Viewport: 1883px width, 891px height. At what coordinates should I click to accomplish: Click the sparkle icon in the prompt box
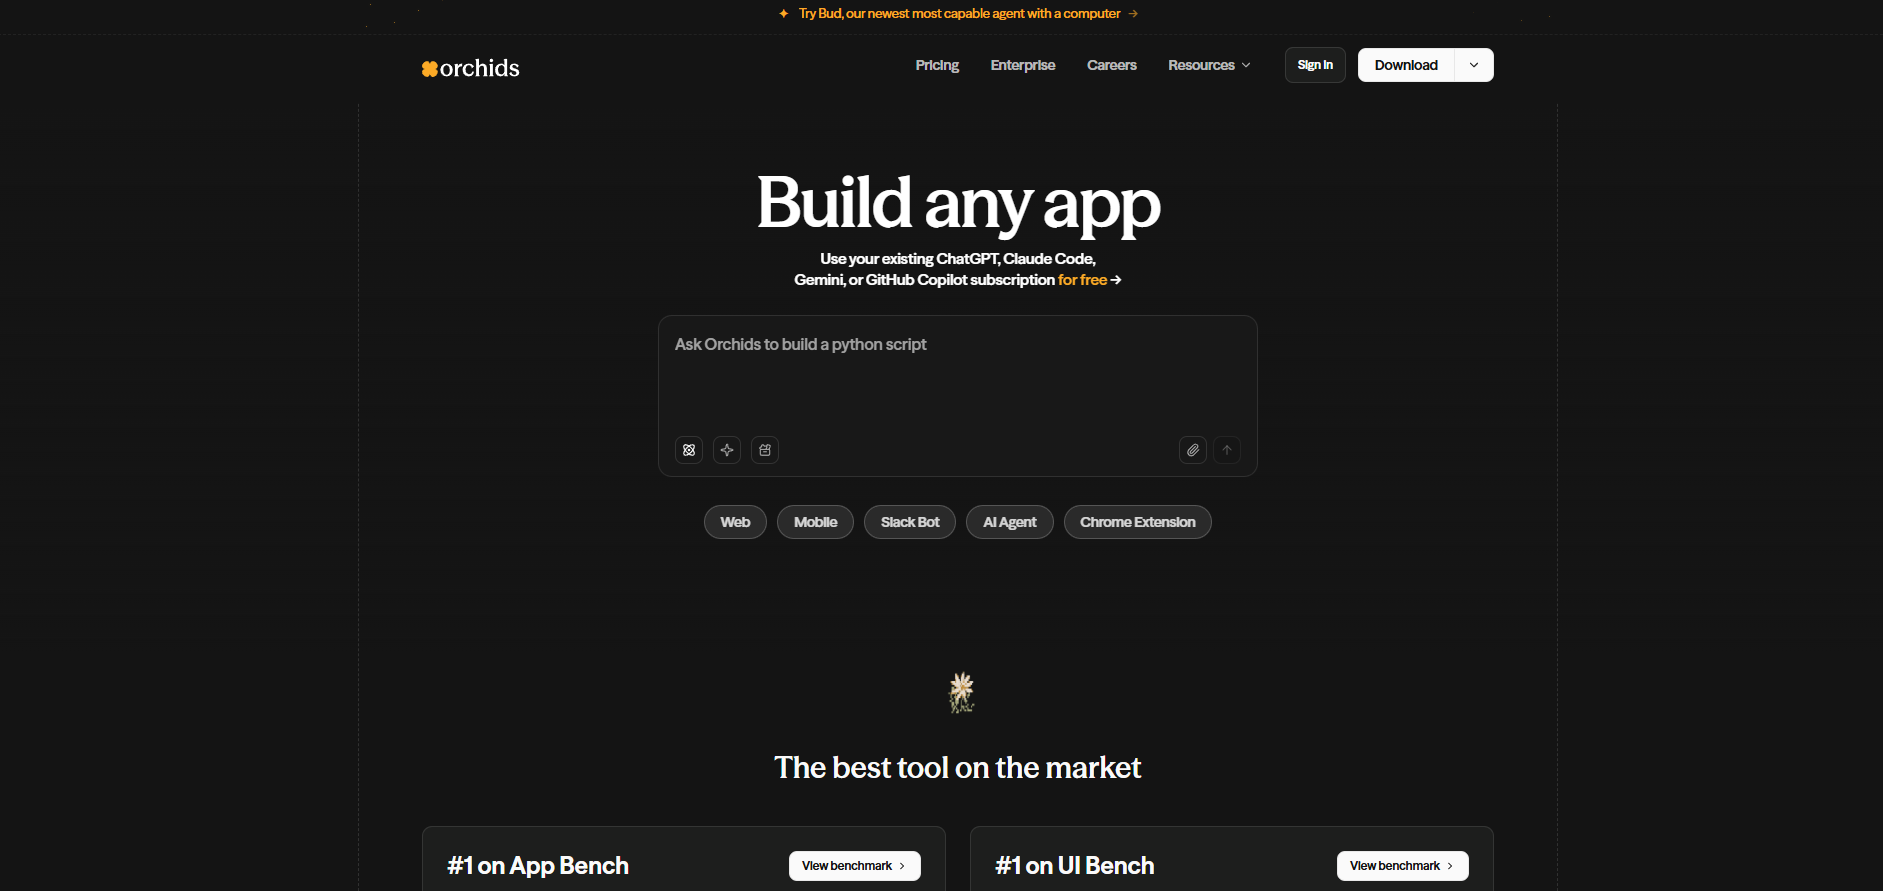[727, 450]
